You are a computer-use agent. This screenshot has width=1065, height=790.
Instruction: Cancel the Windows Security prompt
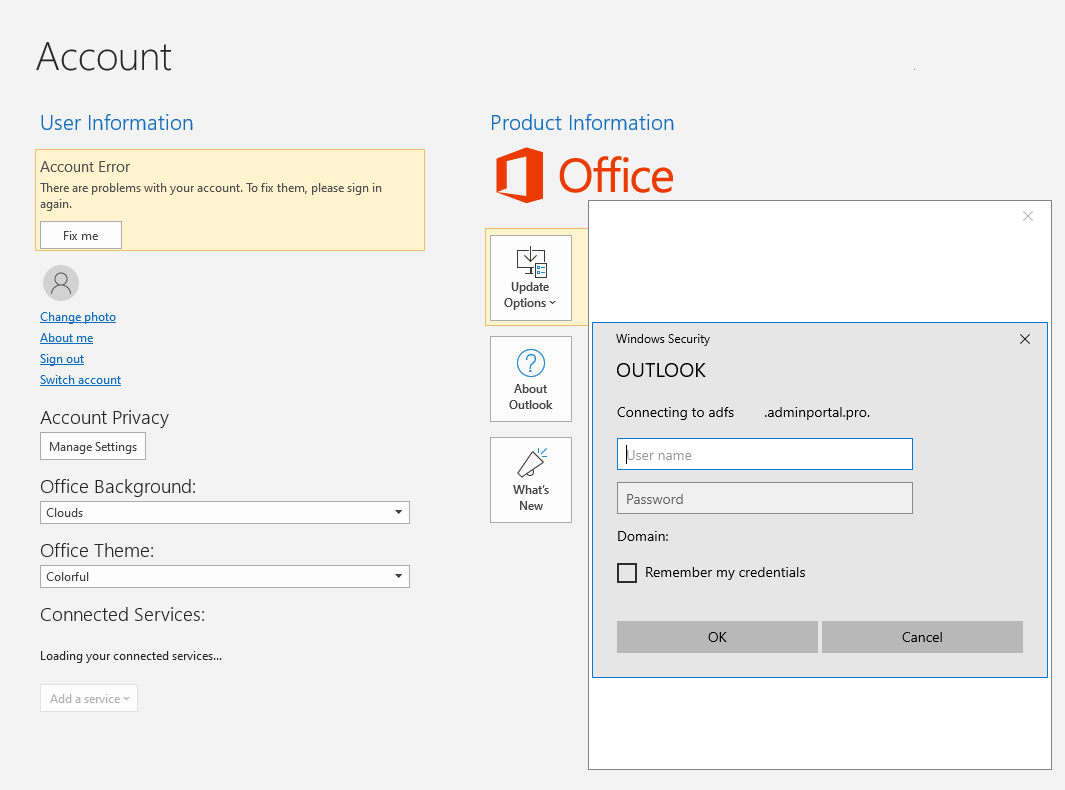click(x=922, y=637)
